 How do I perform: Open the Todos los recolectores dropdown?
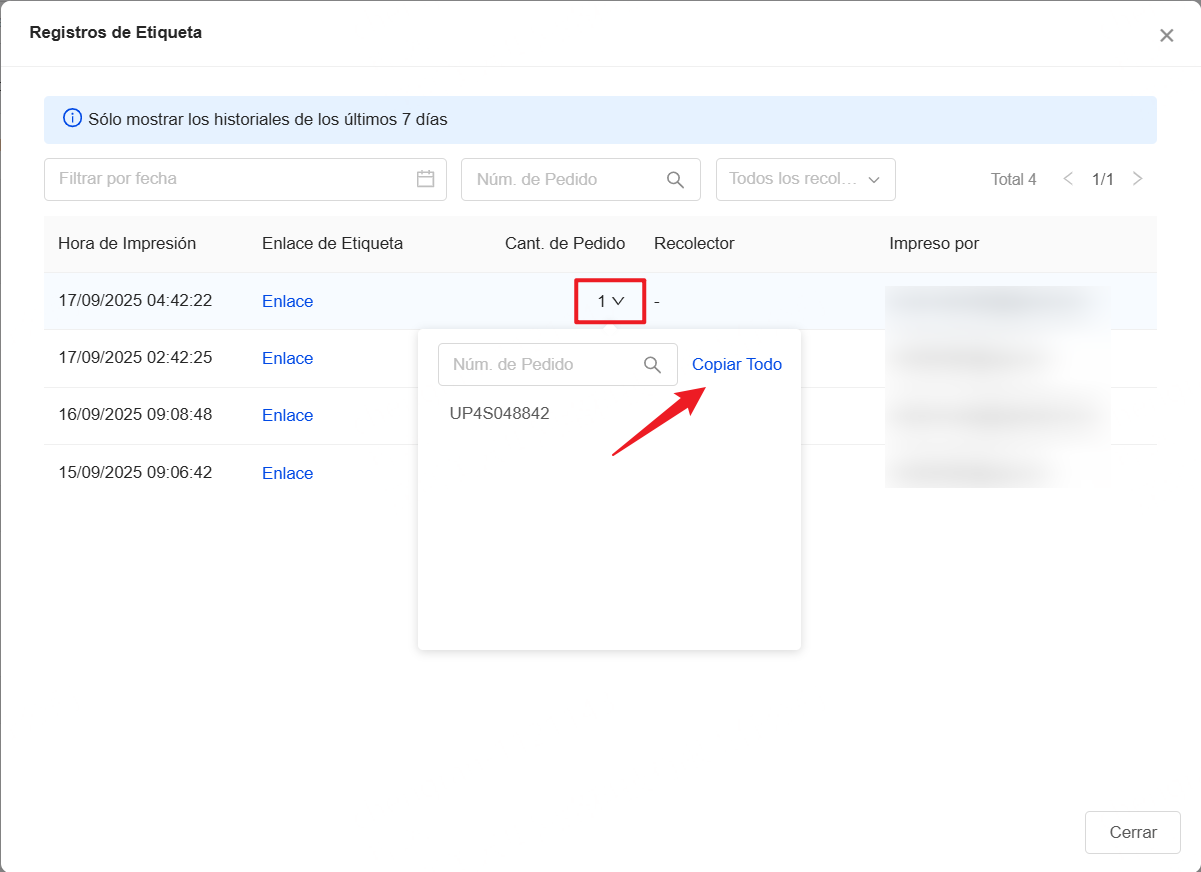pos(805,179)
